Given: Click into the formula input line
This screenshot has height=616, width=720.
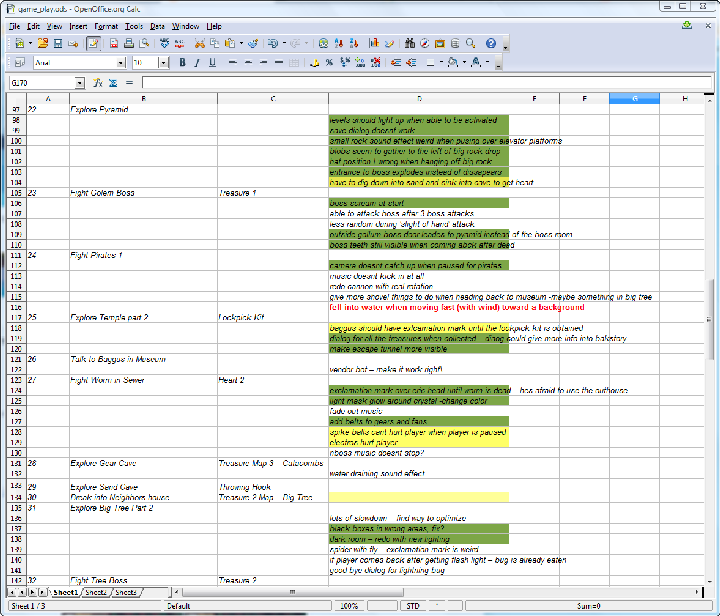Looking at the screenshot, I should 427,83.
